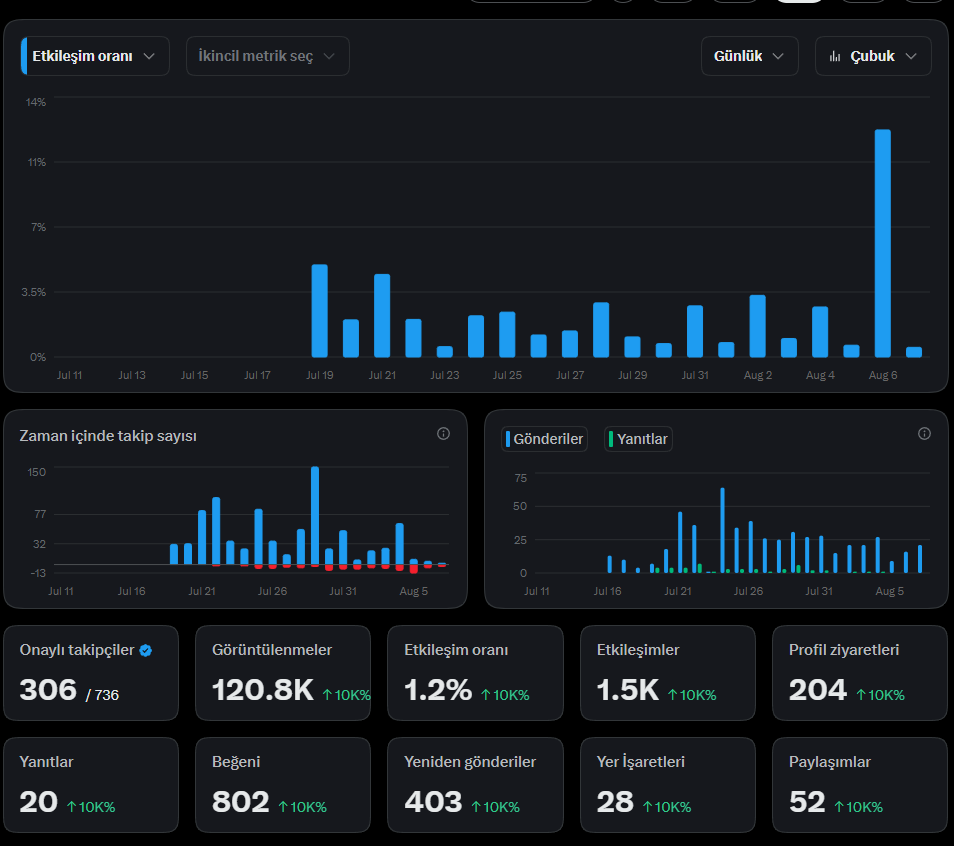This screenshot has height=846, width=954.
Task: Click the bar chart icon beside Çubuk
Action: 835,57
